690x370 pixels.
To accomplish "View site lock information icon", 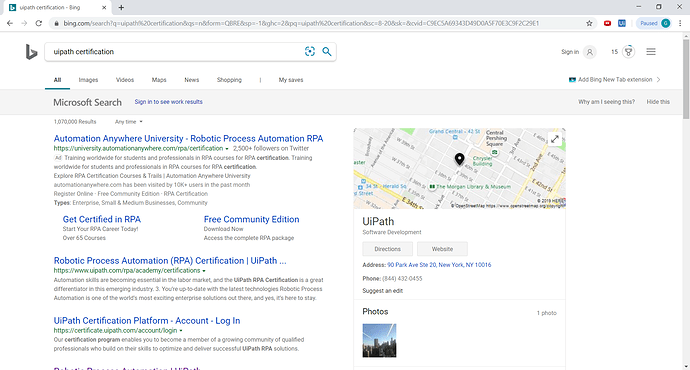I will click(x=56, y=23).
